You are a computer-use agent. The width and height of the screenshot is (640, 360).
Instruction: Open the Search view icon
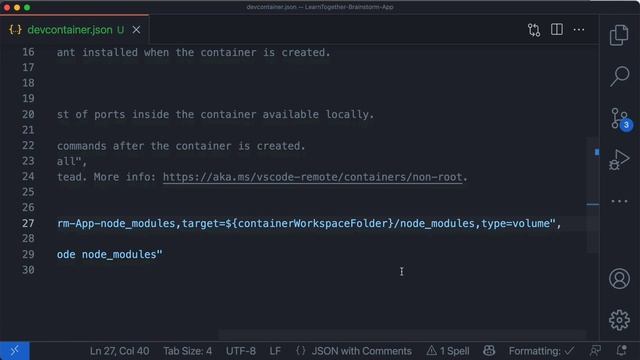click(619, 76)
